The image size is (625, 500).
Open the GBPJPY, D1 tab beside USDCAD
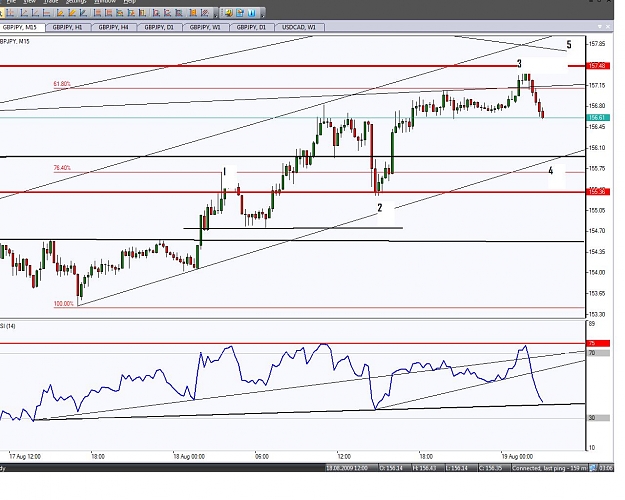pos(252,27)
